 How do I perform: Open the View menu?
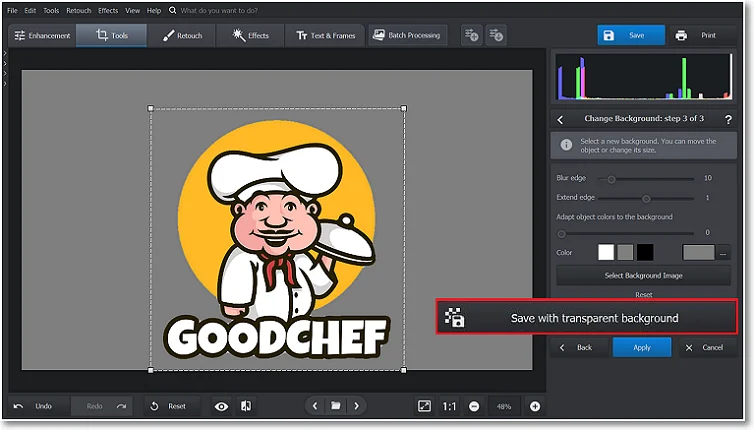click(x=132, y=10)
